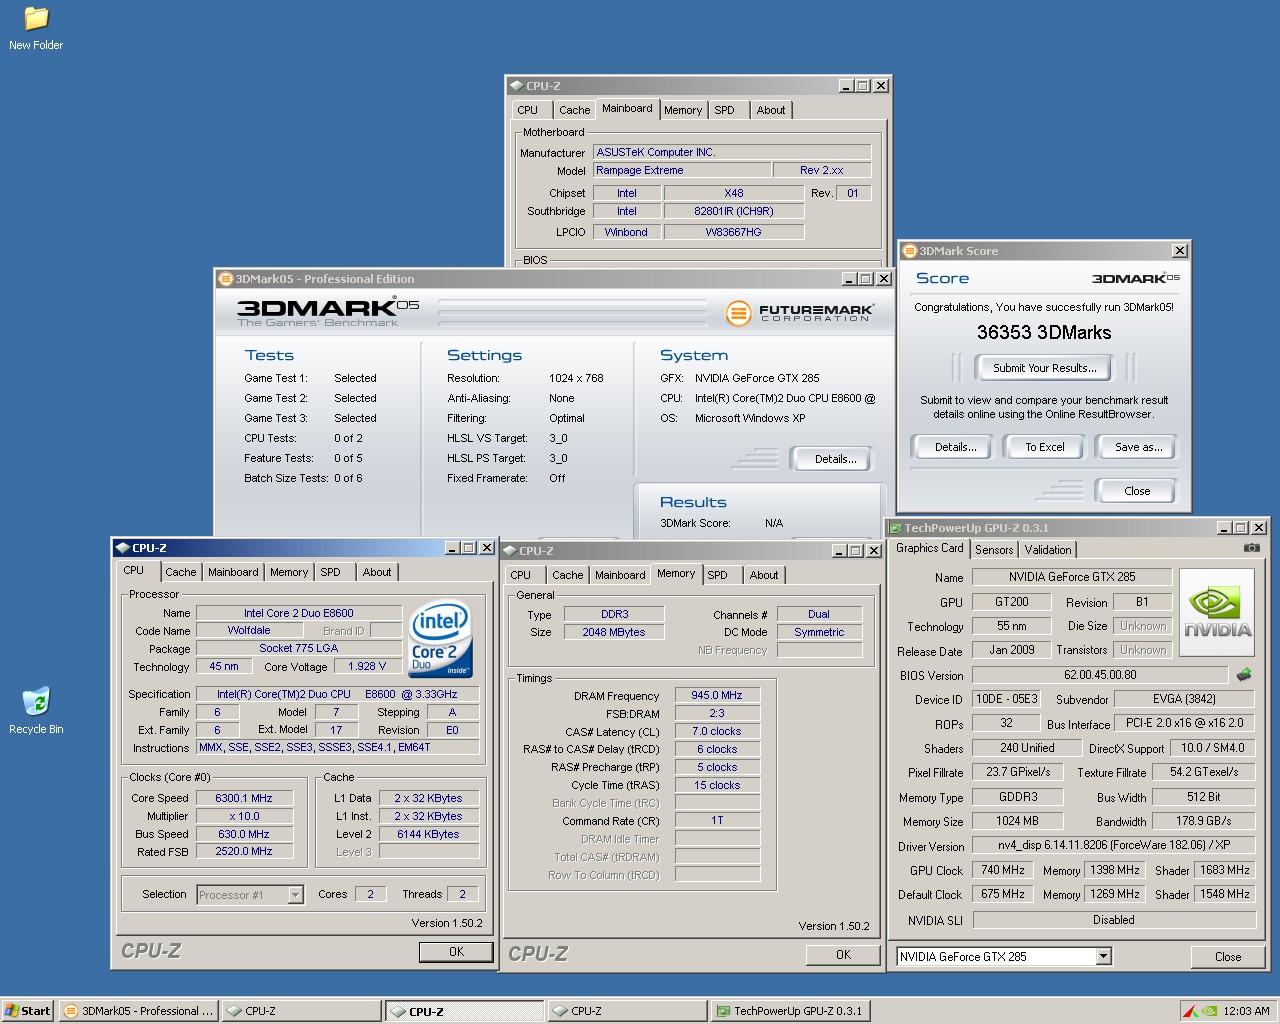Click the FSB:DRAM 2:3 value

[717, 713]
